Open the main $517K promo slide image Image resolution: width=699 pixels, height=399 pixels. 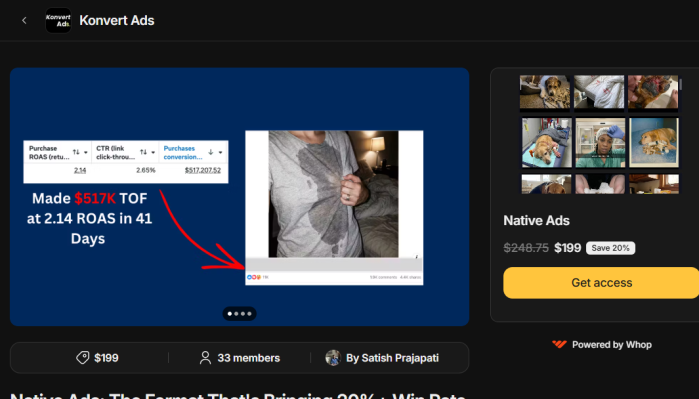[x=239, y=197]
